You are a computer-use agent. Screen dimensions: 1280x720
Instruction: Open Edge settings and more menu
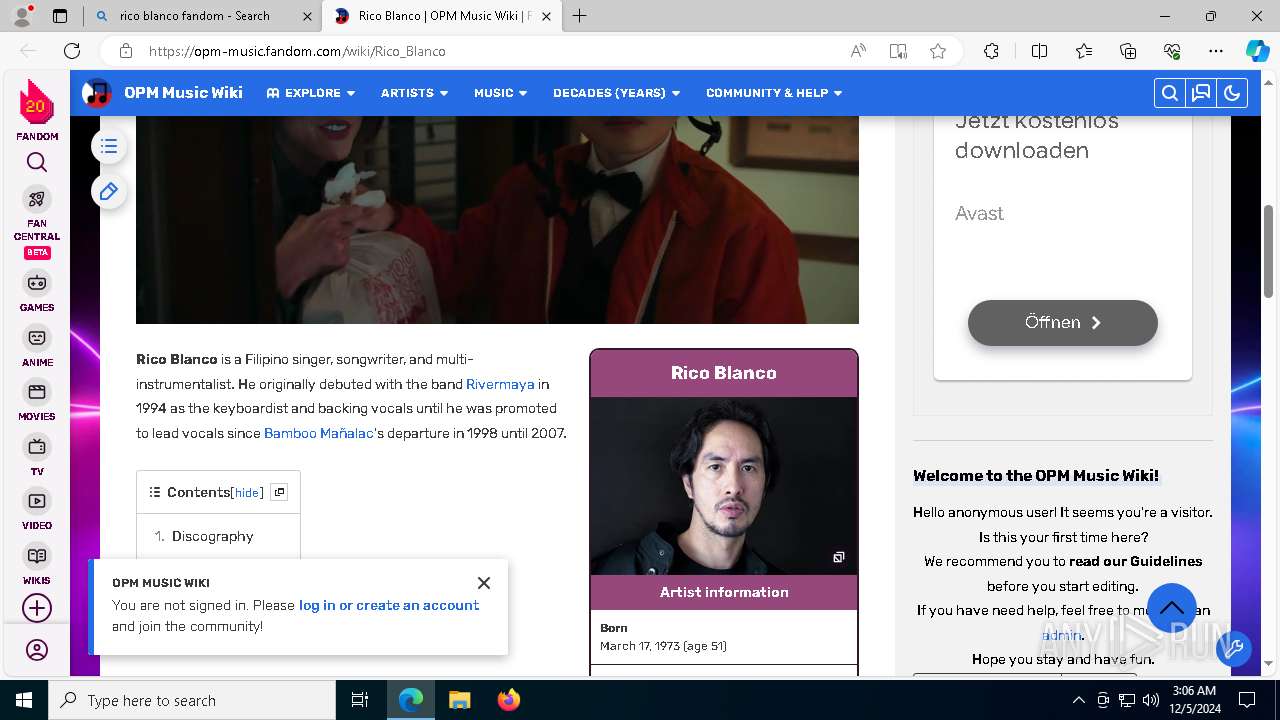pos(1215,51)
